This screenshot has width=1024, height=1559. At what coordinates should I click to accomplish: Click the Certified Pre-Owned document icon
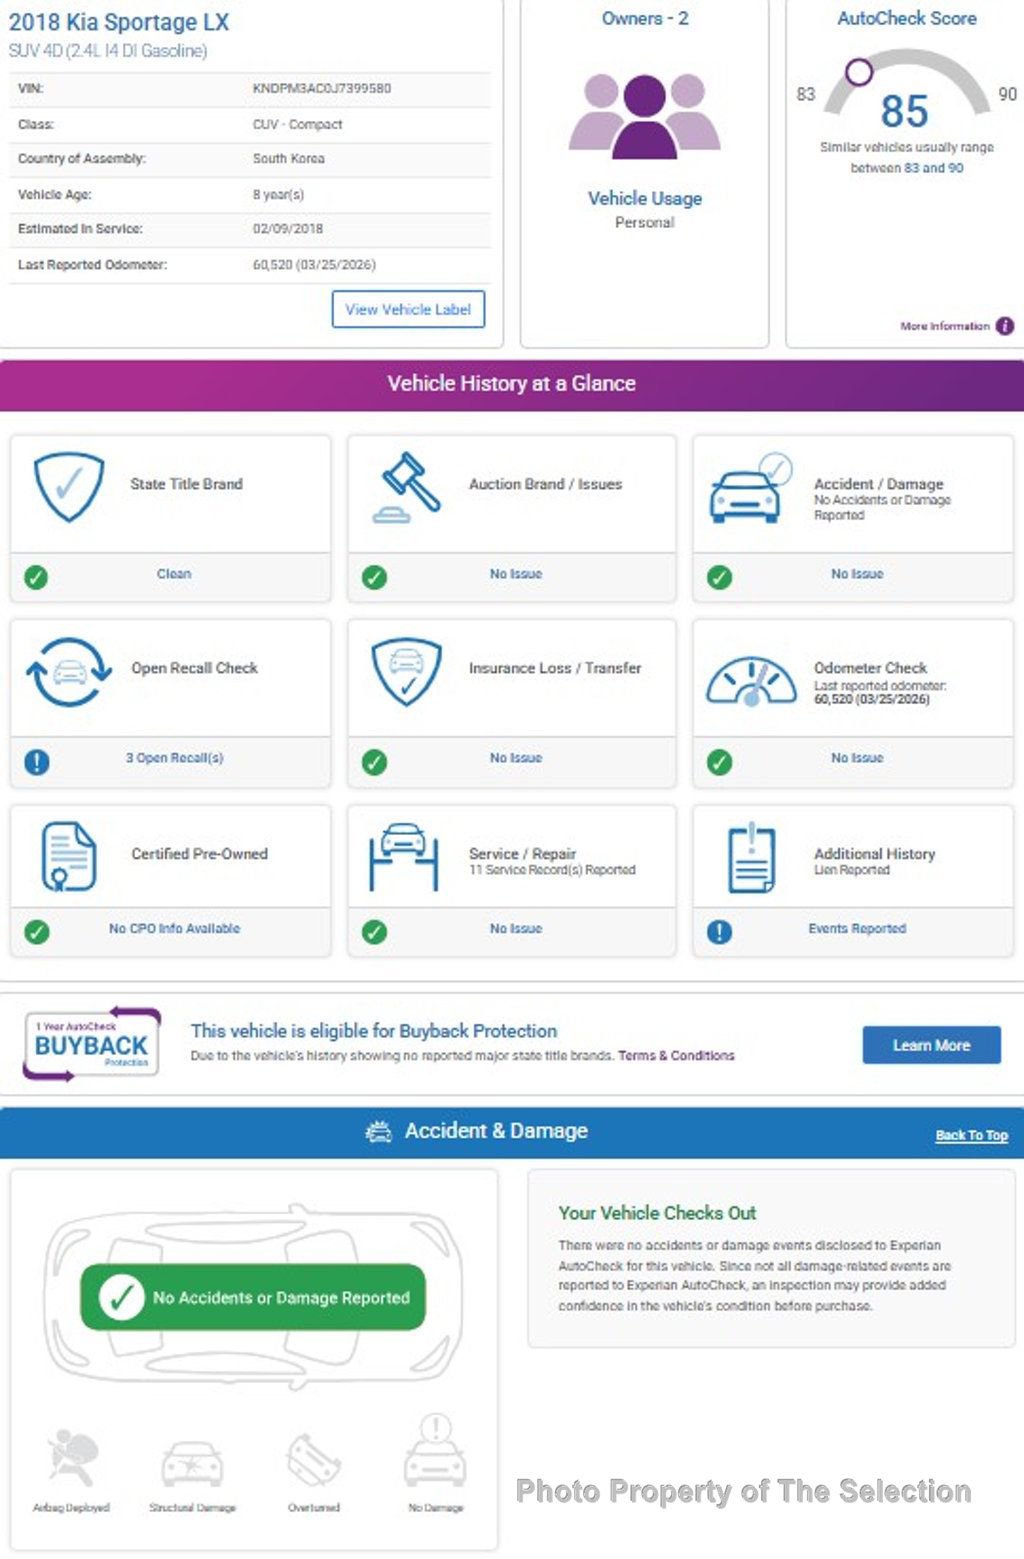click(68, 856)
